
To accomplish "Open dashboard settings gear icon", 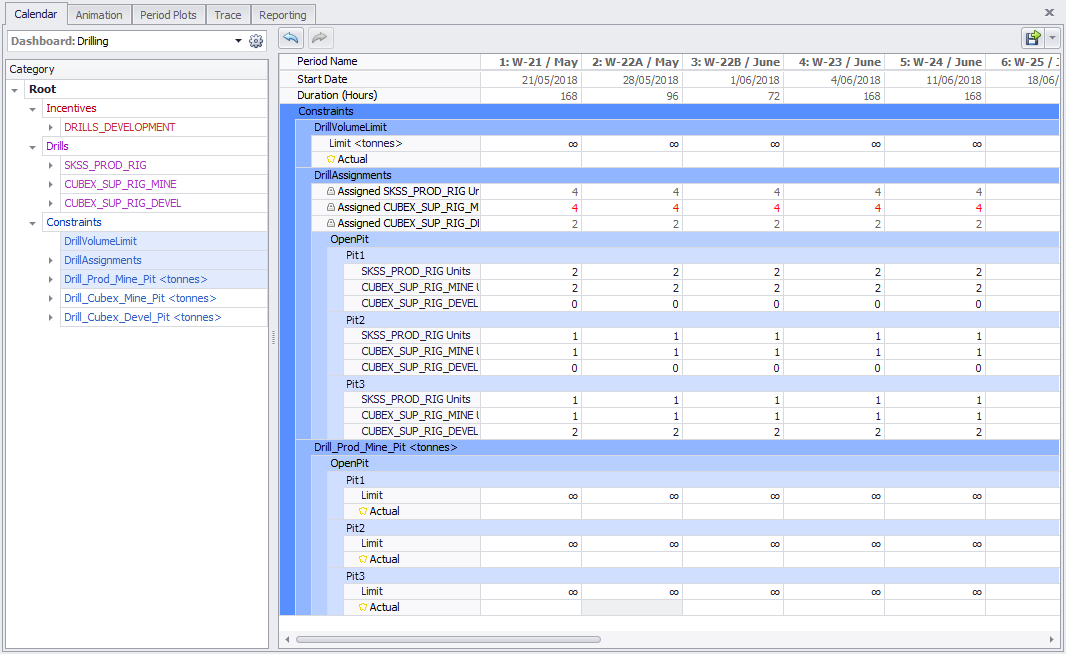I will (x=256, y=41).
